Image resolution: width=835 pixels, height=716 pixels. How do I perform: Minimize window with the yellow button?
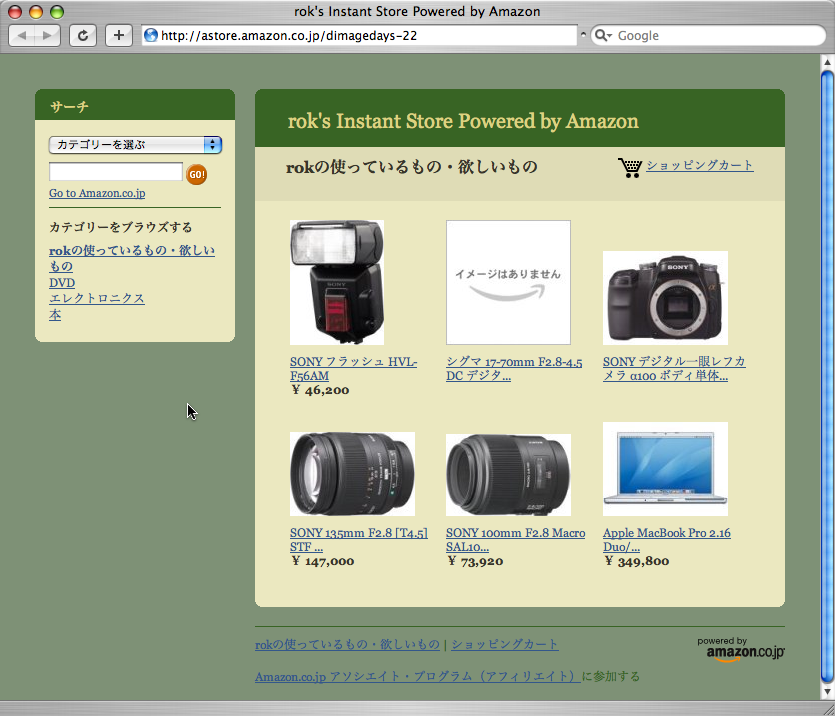pos(36,12)
